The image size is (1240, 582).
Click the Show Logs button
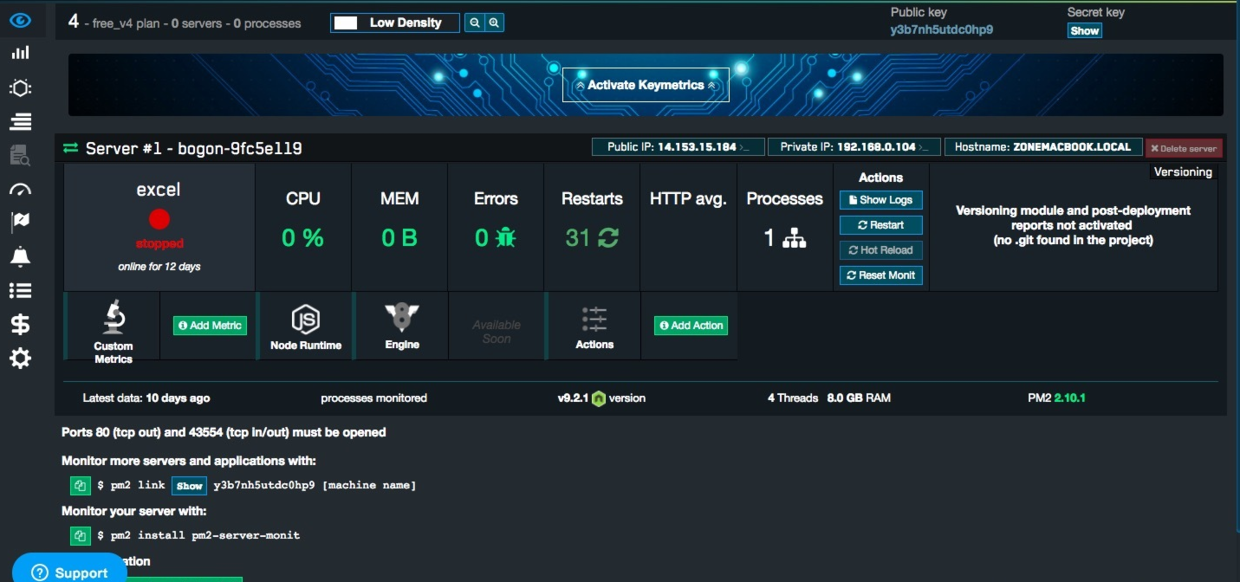click(x=881, y=200)
